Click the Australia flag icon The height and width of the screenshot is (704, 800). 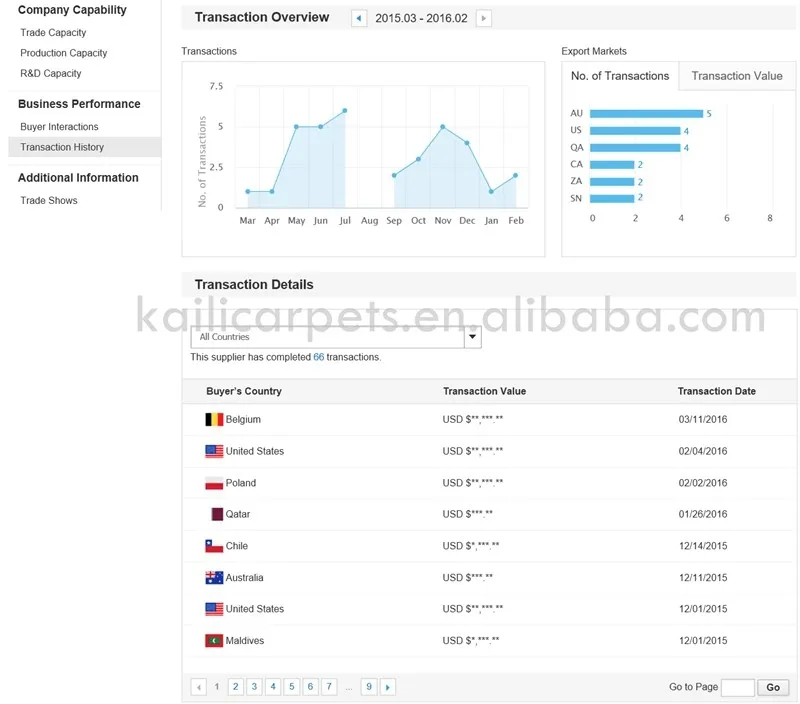click(x=214, y=578)
